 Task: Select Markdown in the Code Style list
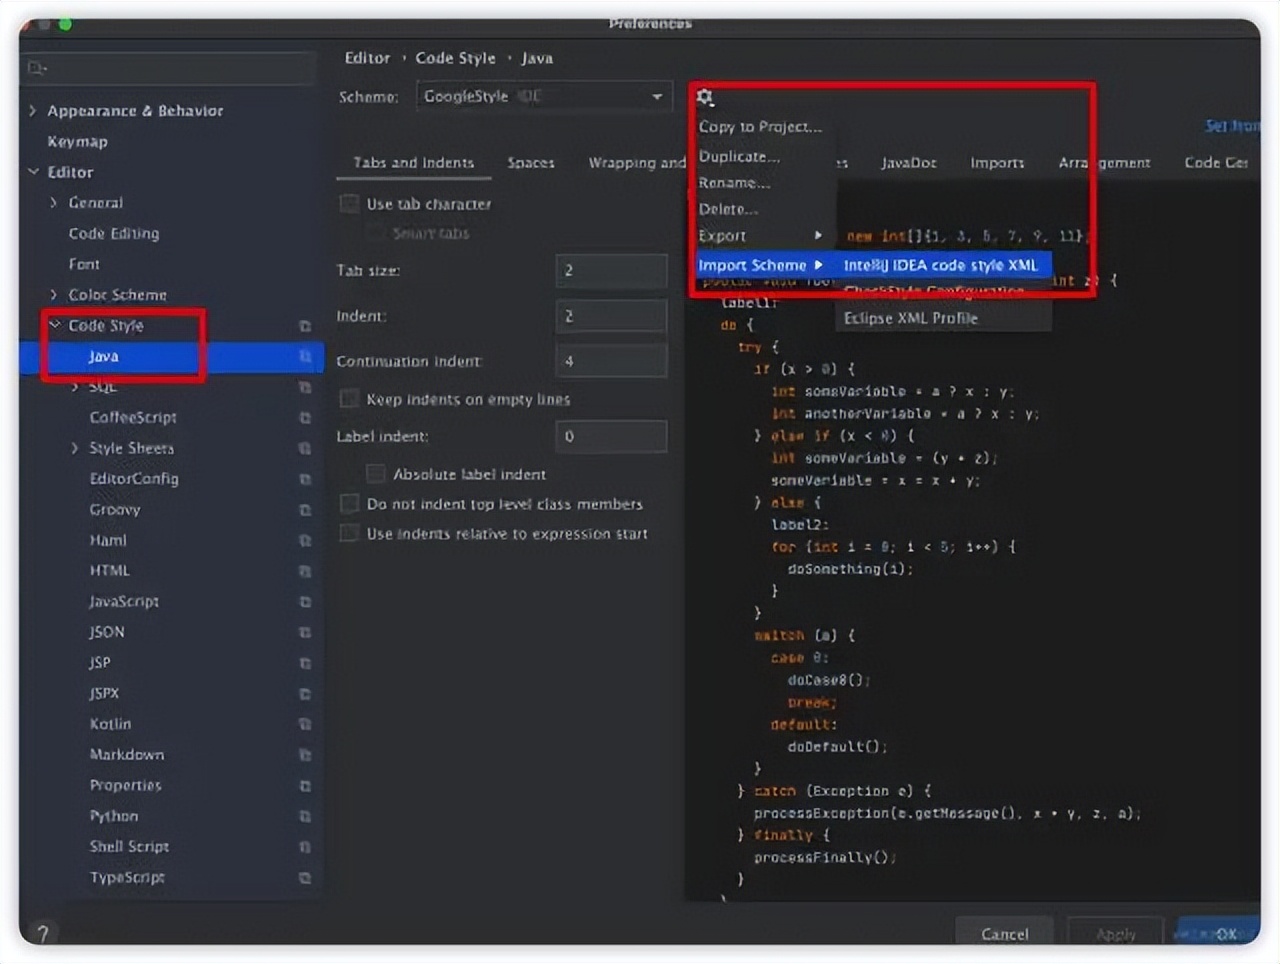tap(127, 754)
